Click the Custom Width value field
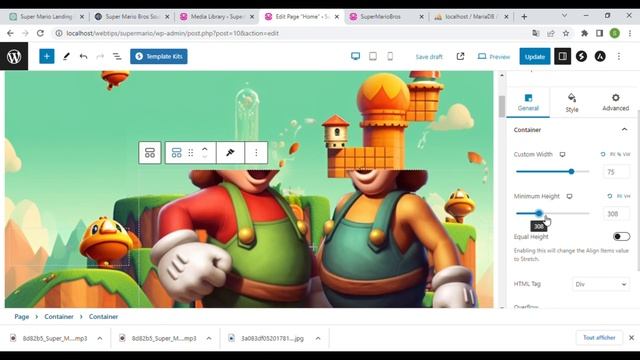This screenshot has width=640, height=360. click(x=616, y=172)
